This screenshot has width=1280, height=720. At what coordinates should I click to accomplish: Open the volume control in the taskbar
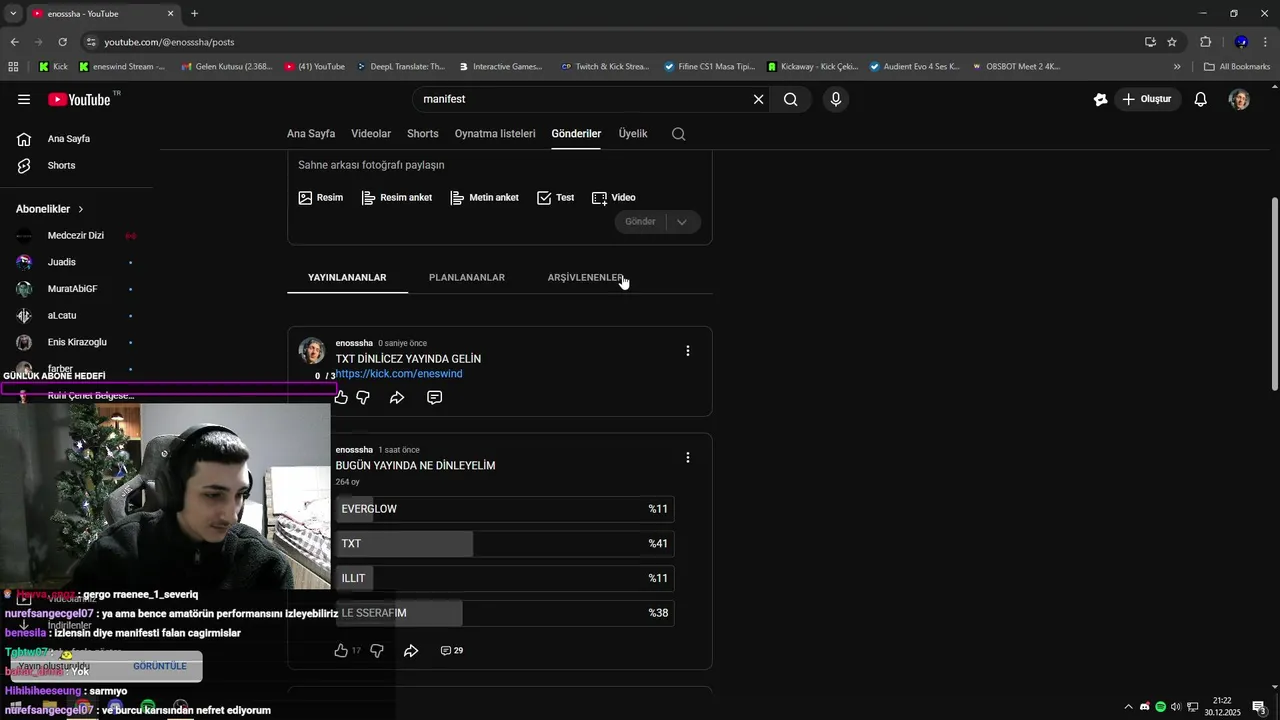(1176, 707)
